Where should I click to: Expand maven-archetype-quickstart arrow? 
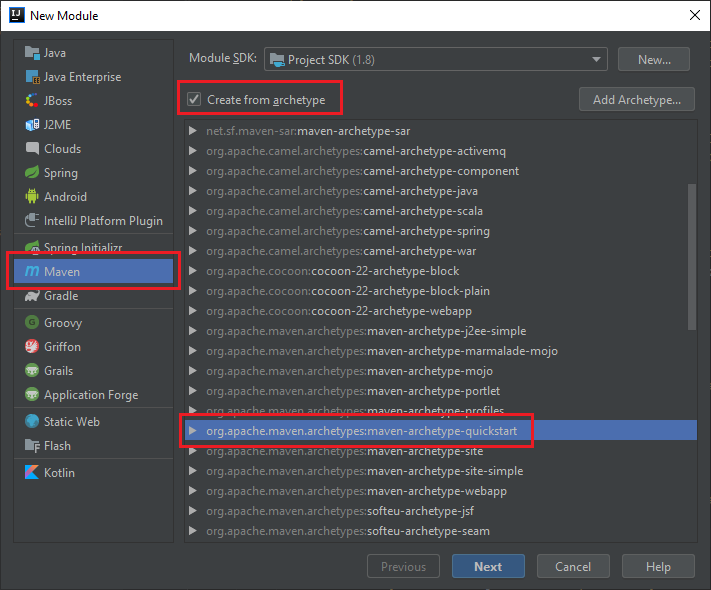tap(193, 431)
